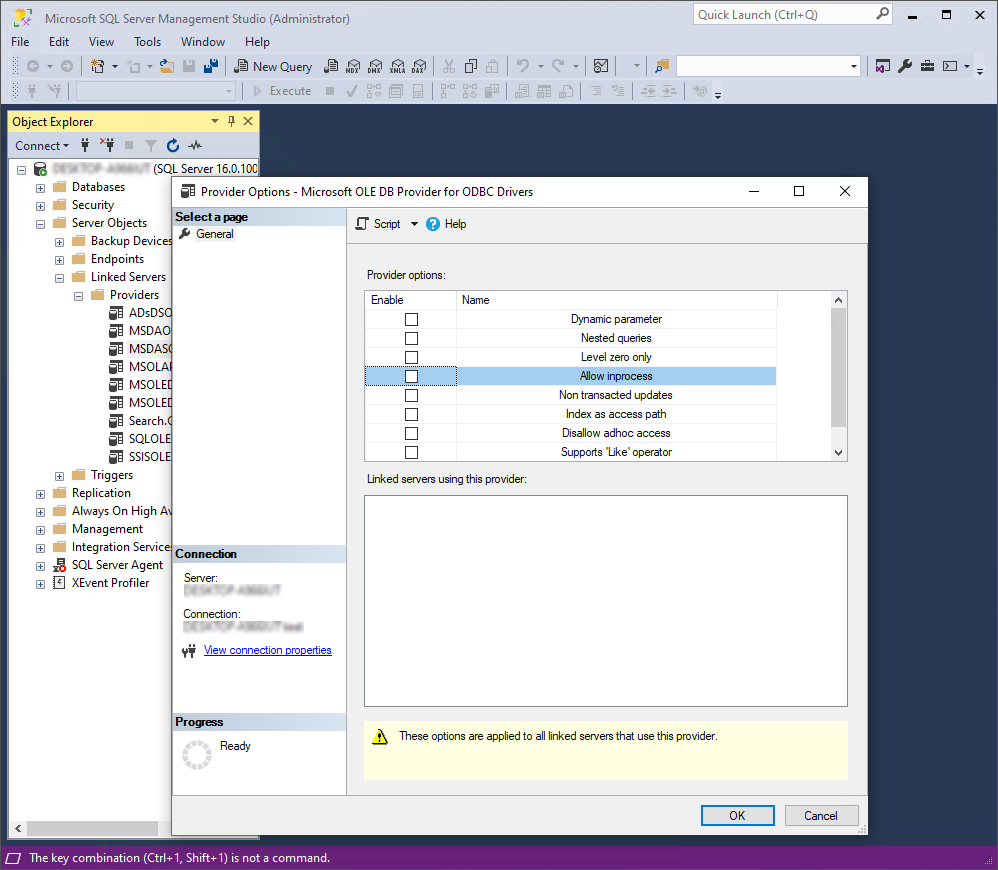998x870 pixels.
Task: Open the View menu
Action: pos(100,42)
